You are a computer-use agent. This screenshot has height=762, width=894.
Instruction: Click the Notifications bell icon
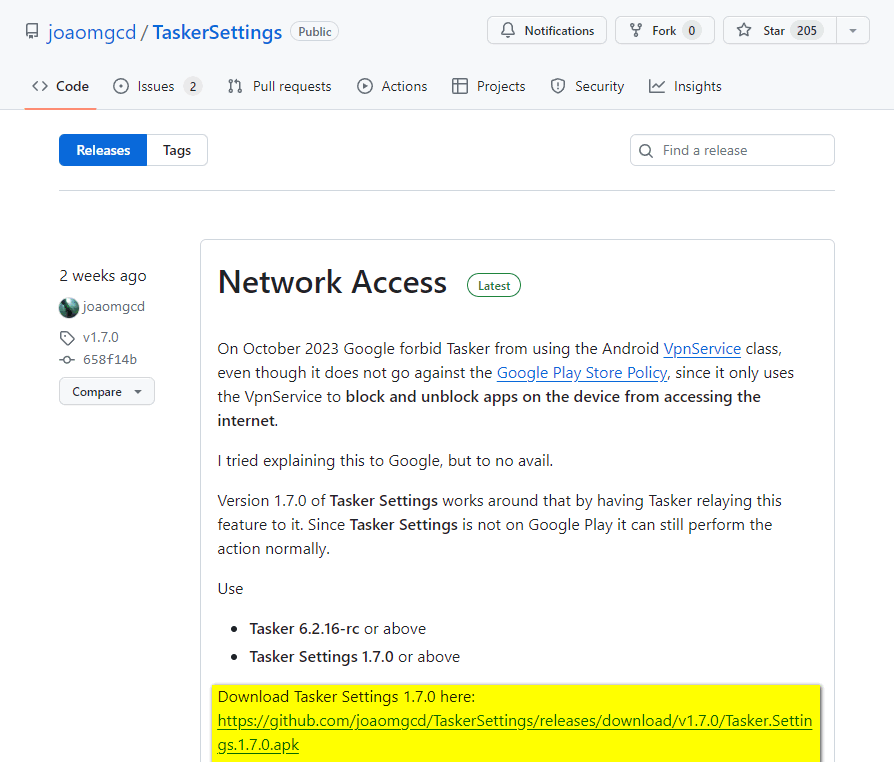(x=507, y=30)
